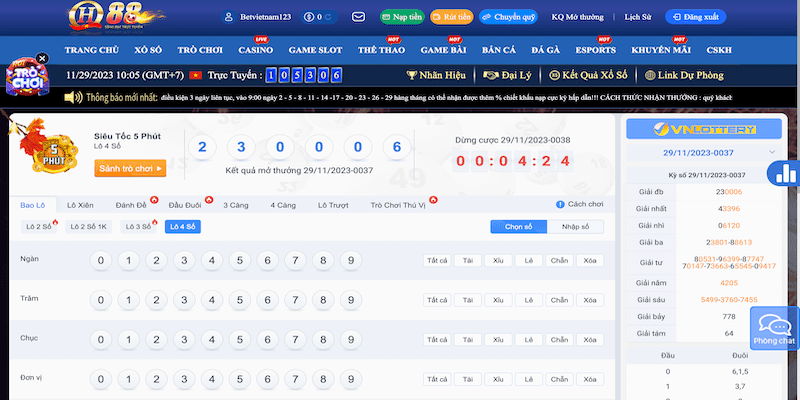Select the Chọn số mode
Viewport: 800px width, 400px height.
[518, 227]
